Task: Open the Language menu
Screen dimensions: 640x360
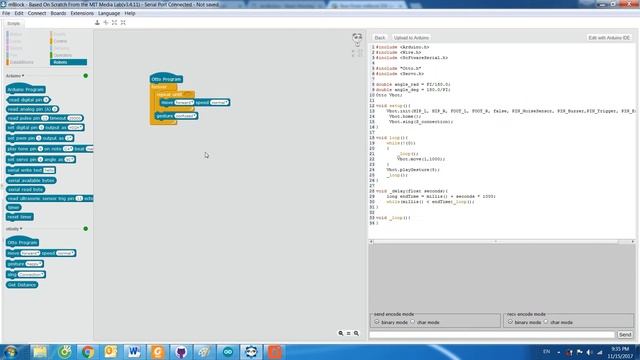Action: (109, 13)
